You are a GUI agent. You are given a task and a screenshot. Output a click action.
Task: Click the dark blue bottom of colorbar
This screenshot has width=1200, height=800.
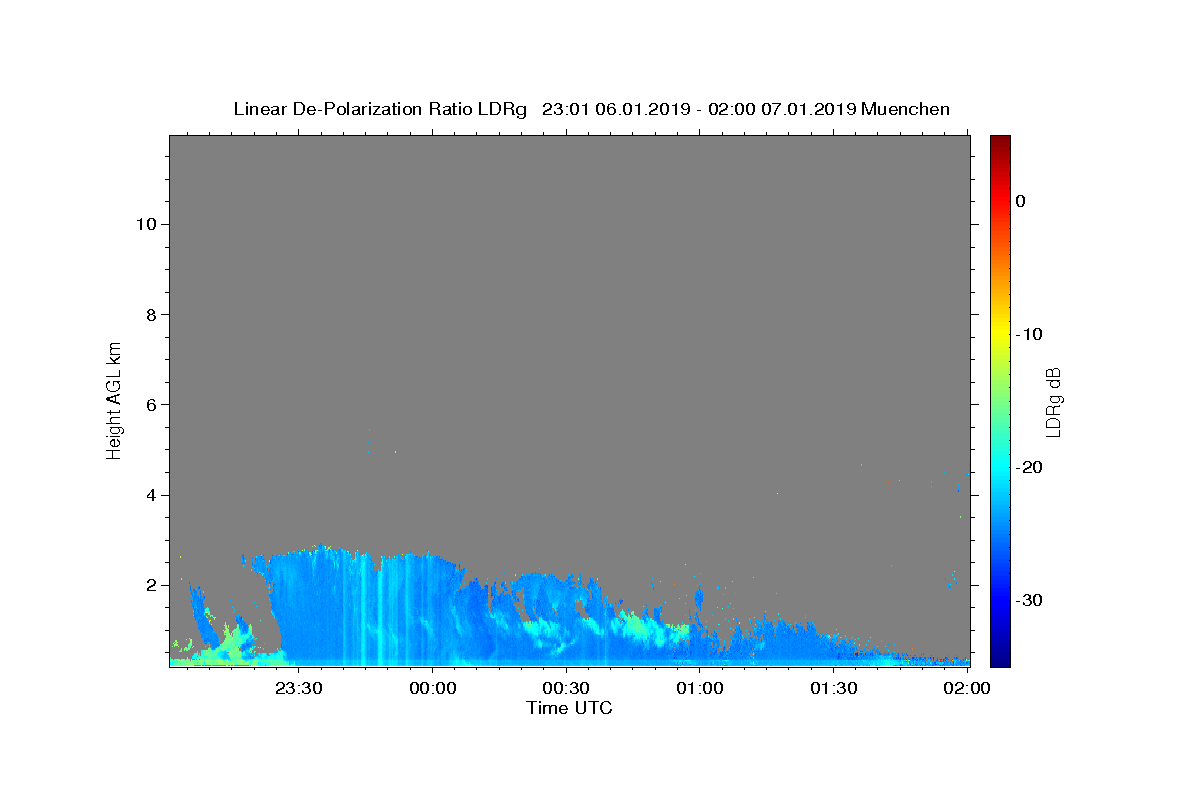pos(1000,658)
